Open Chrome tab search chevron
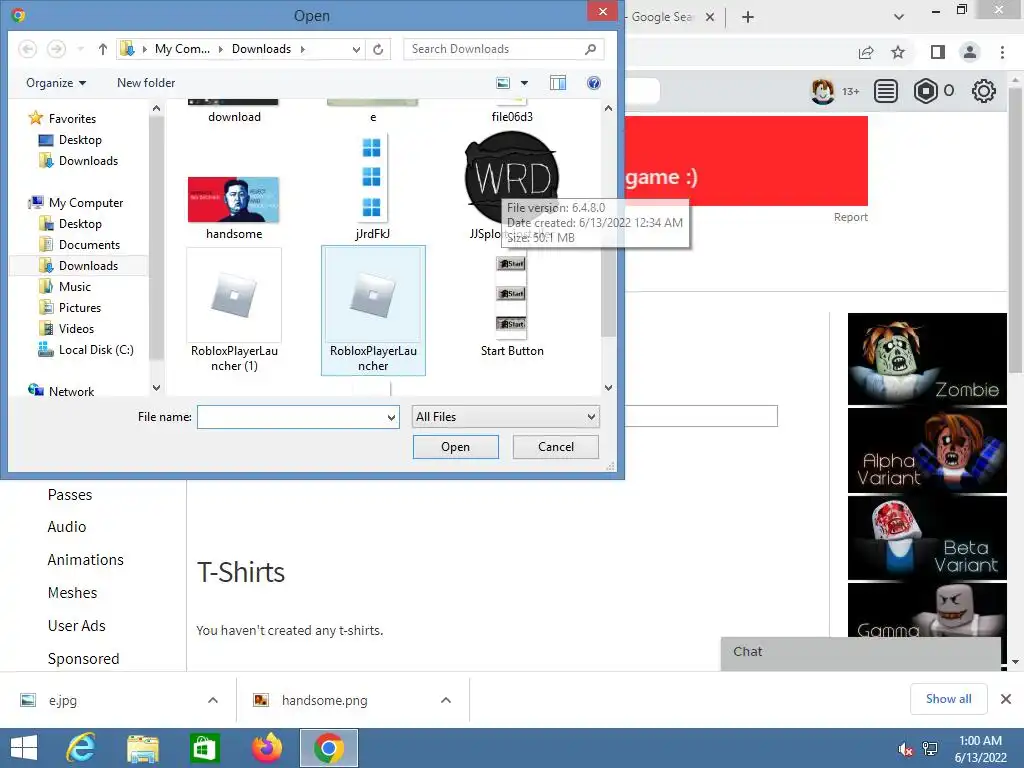The width and height of the screenshot is (1024, 768). tap(899, 17)
